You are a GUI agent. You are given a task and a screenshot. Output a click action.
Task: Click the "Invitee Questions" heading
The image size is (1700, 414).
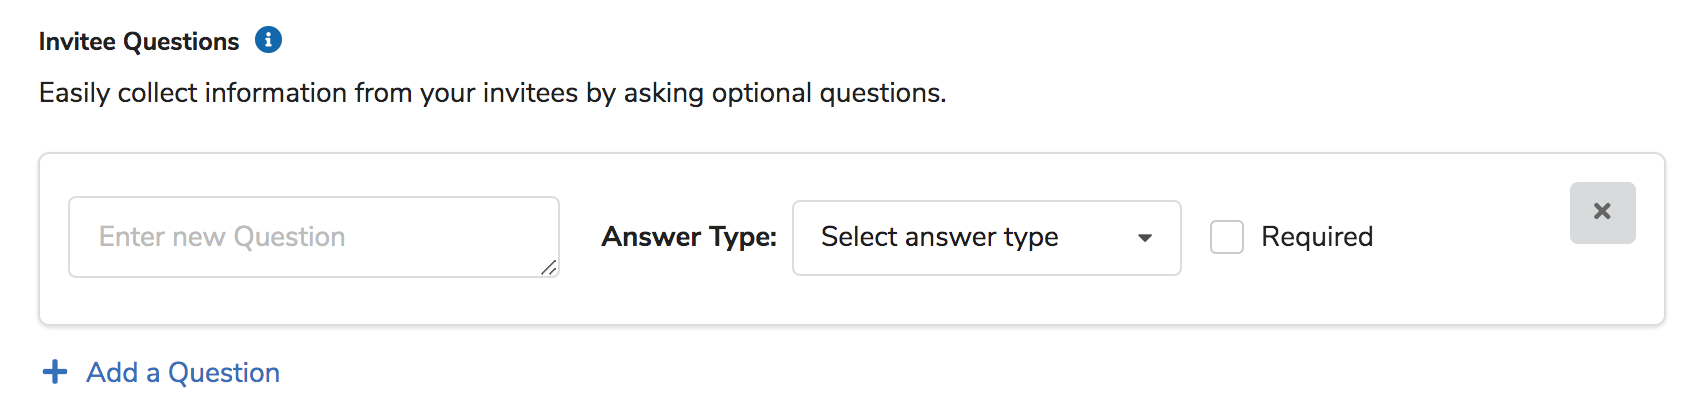[x=139, y=41]
